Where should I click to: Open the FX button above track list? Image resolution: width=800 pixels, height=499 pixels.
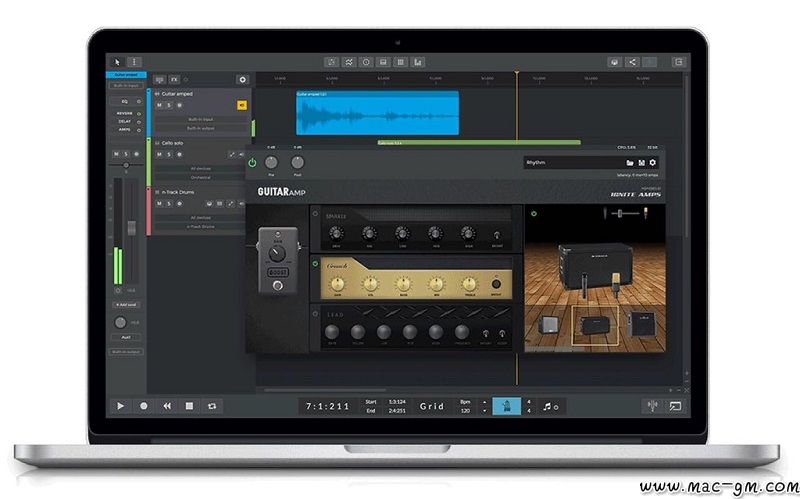click(174, 80)
